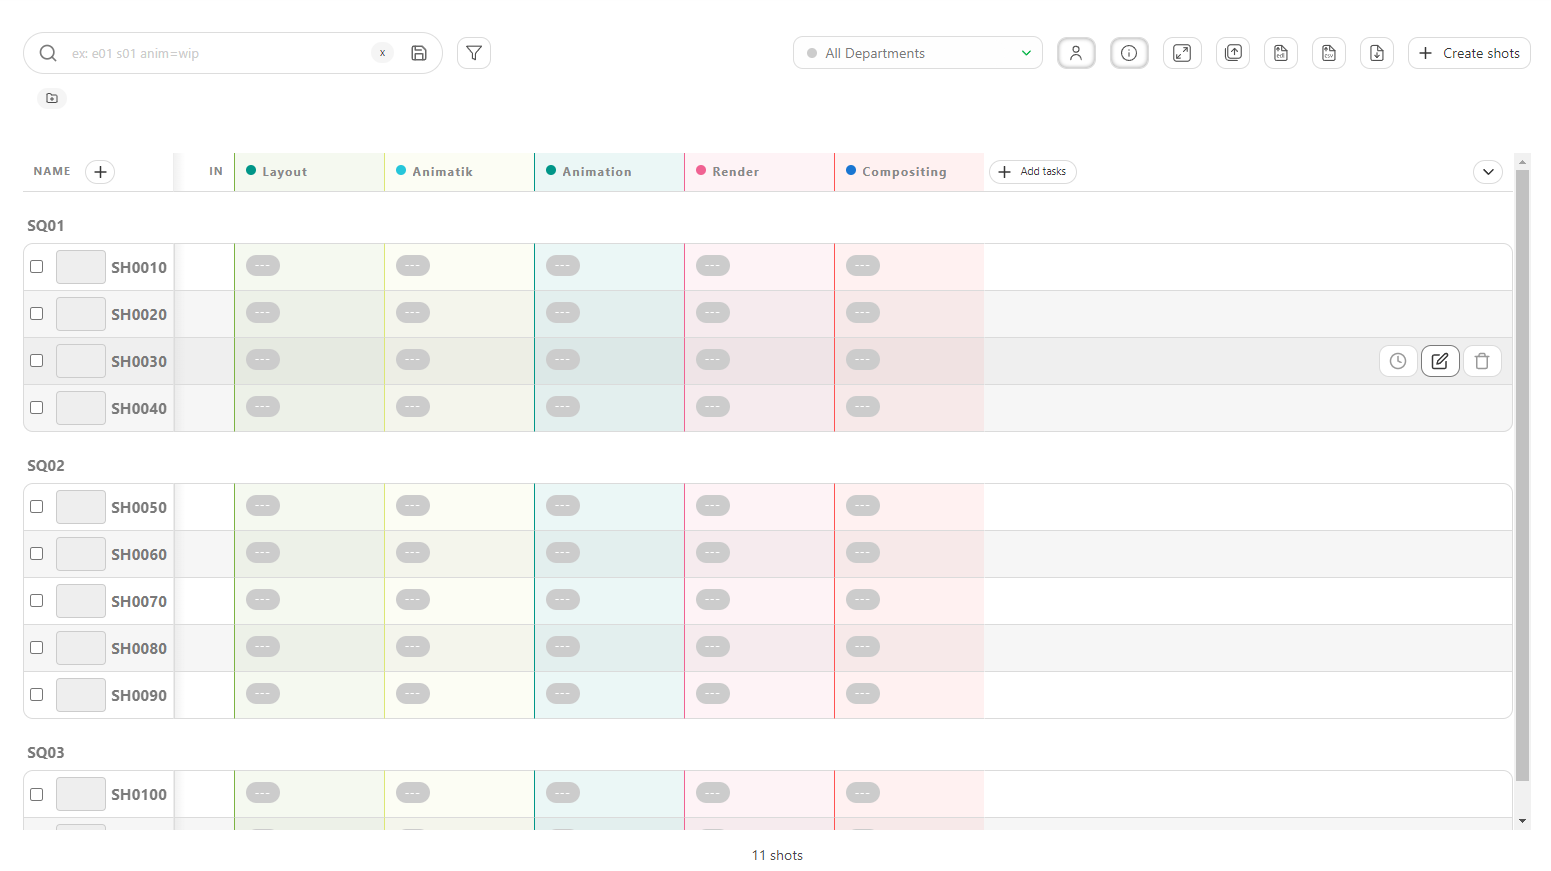
Task: Open the All Departments dropdown
Action: click(x=918, y=53)
